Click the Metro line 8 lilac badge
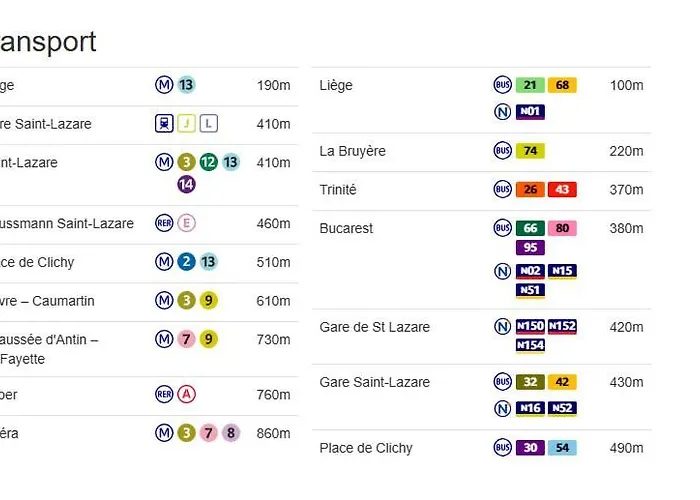700x500 pixels. click(x=231, y=433)
